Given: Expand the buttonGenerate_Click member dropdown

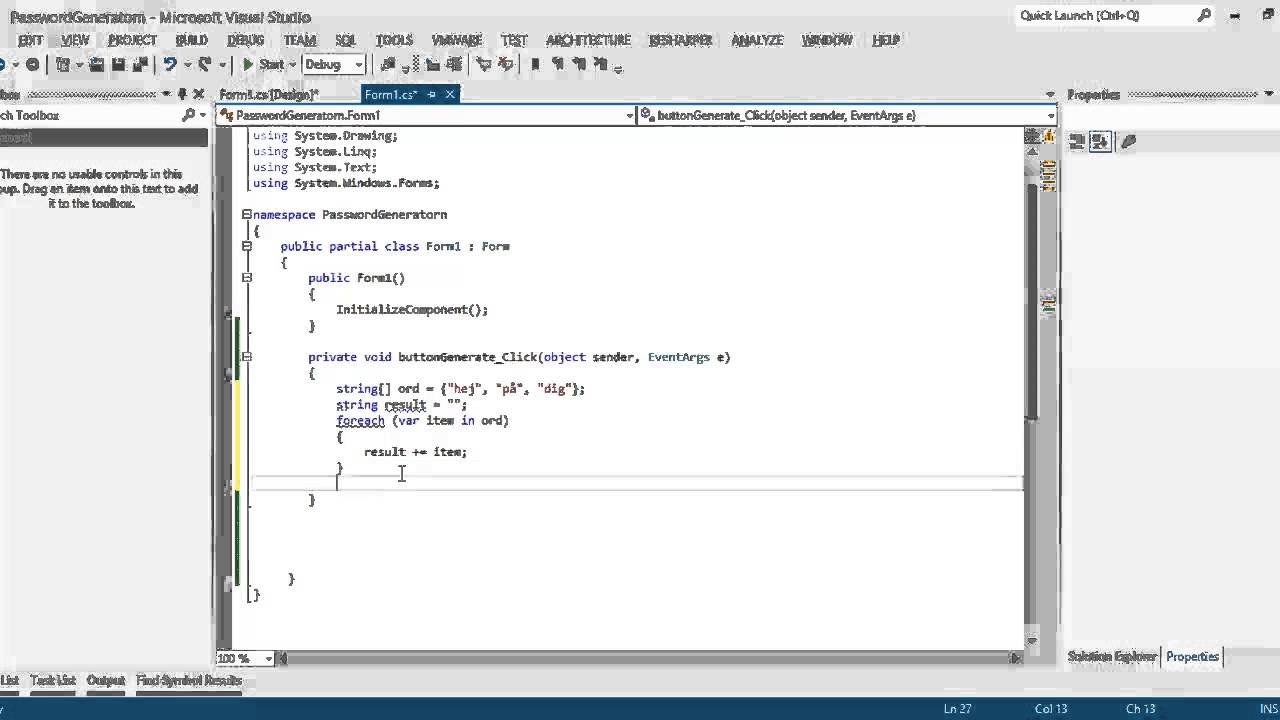Looking at the screenshot, I should pyautogui.click(x=1050, y=115).
